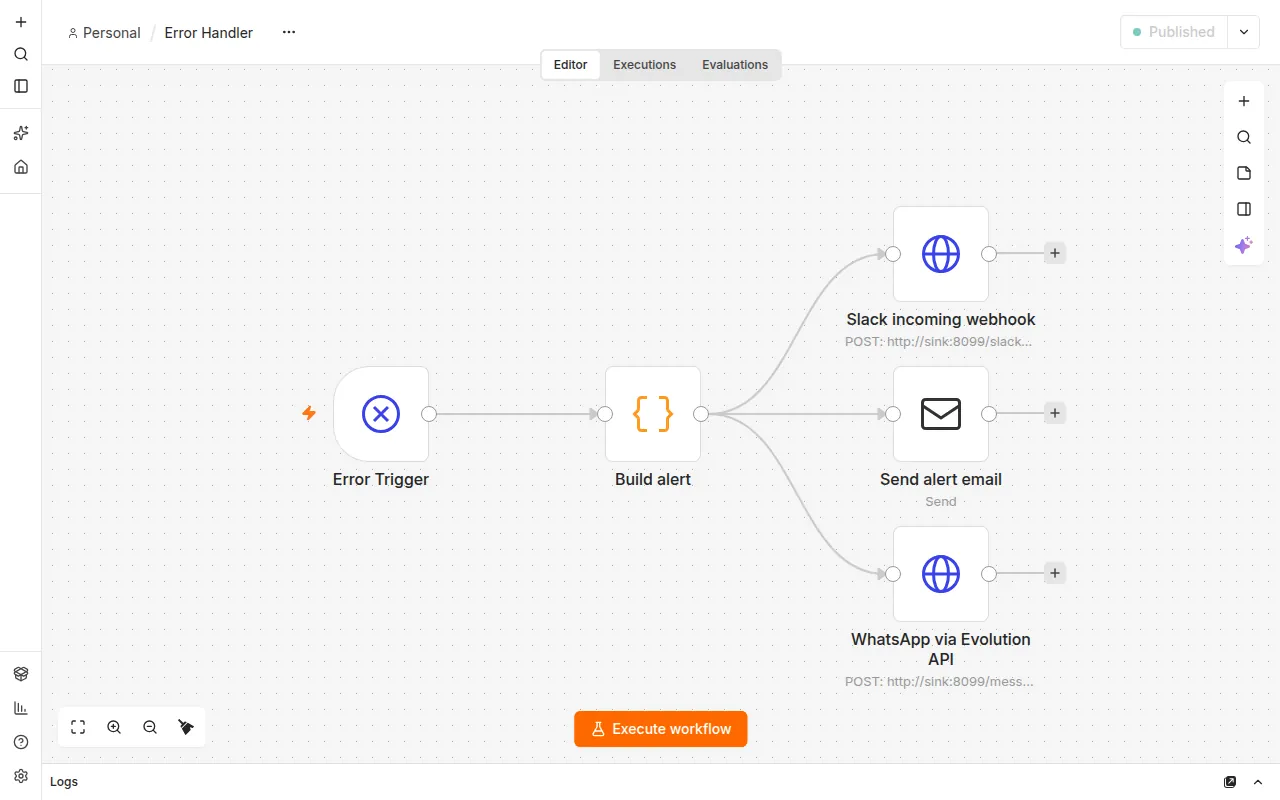Image resolution: width=1280 pixels, height=800 pixels.
Task: Click the search icon in right canvas toolbar
Action: [1244, 137]
